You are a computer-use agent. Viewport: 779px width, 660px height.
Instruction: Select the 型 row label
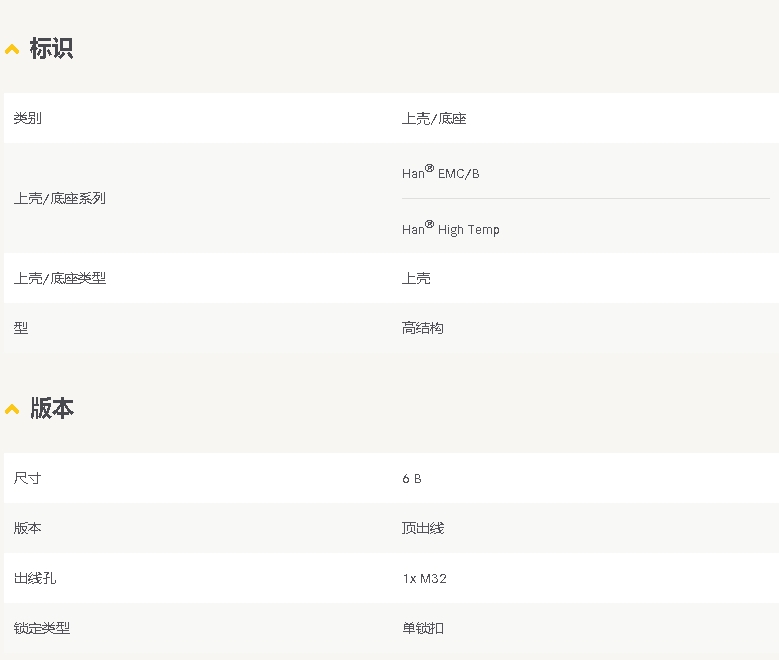[20, 328]
